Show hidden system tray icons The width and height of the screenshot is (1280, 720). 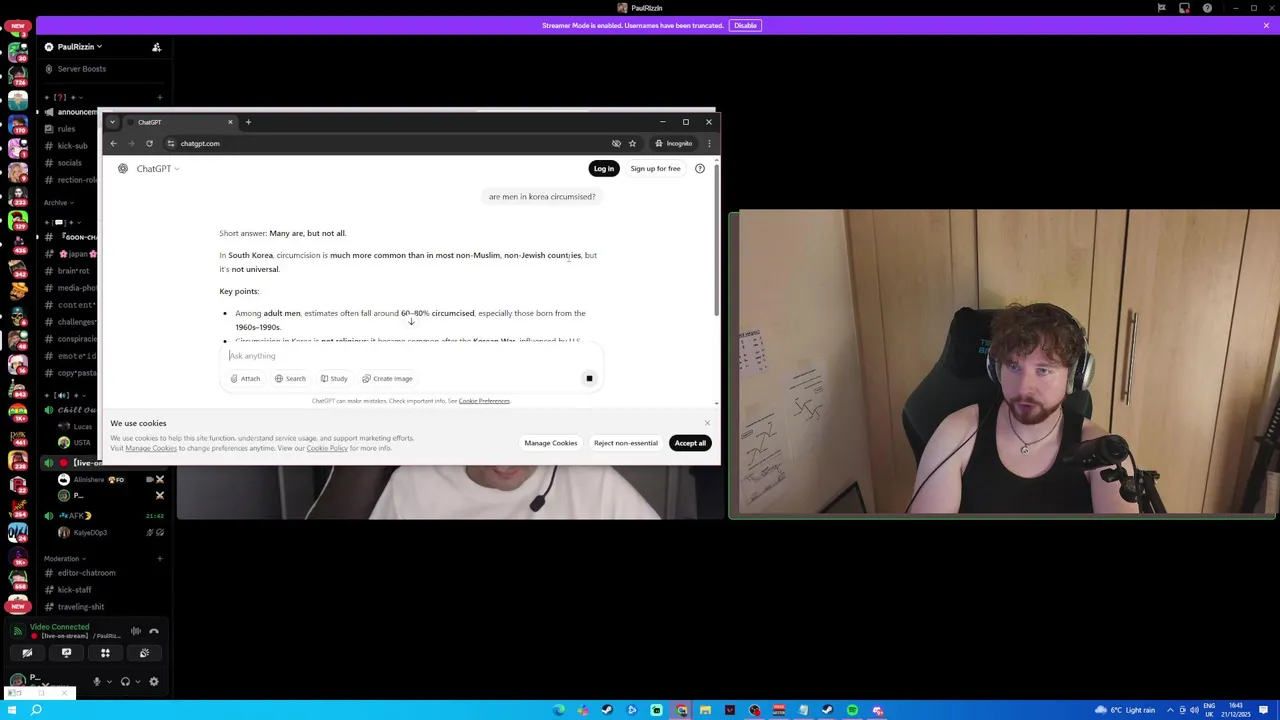click(1168, 710)
